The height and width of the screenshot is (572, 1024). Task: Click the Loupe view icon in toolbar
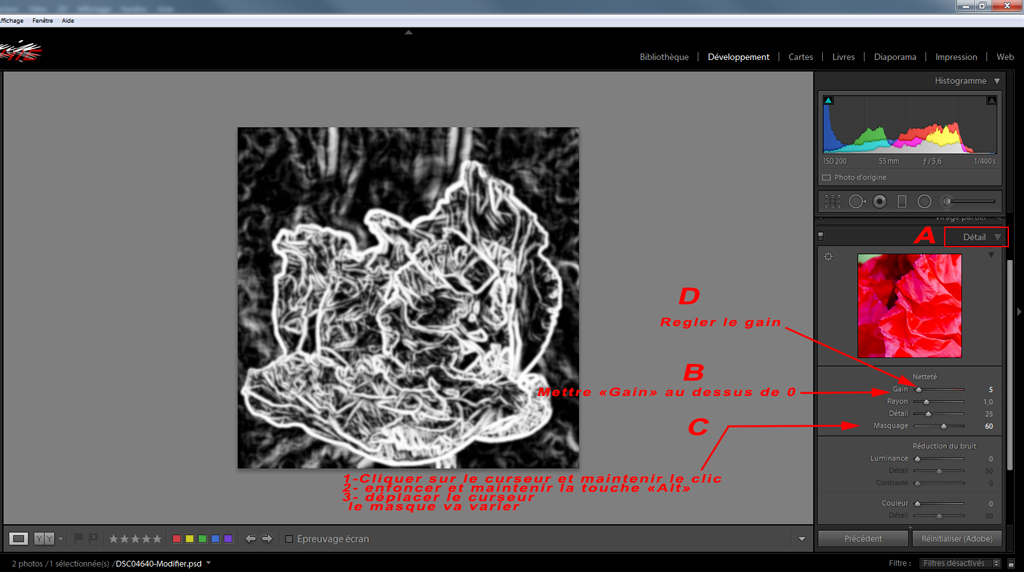pos(18,538)
